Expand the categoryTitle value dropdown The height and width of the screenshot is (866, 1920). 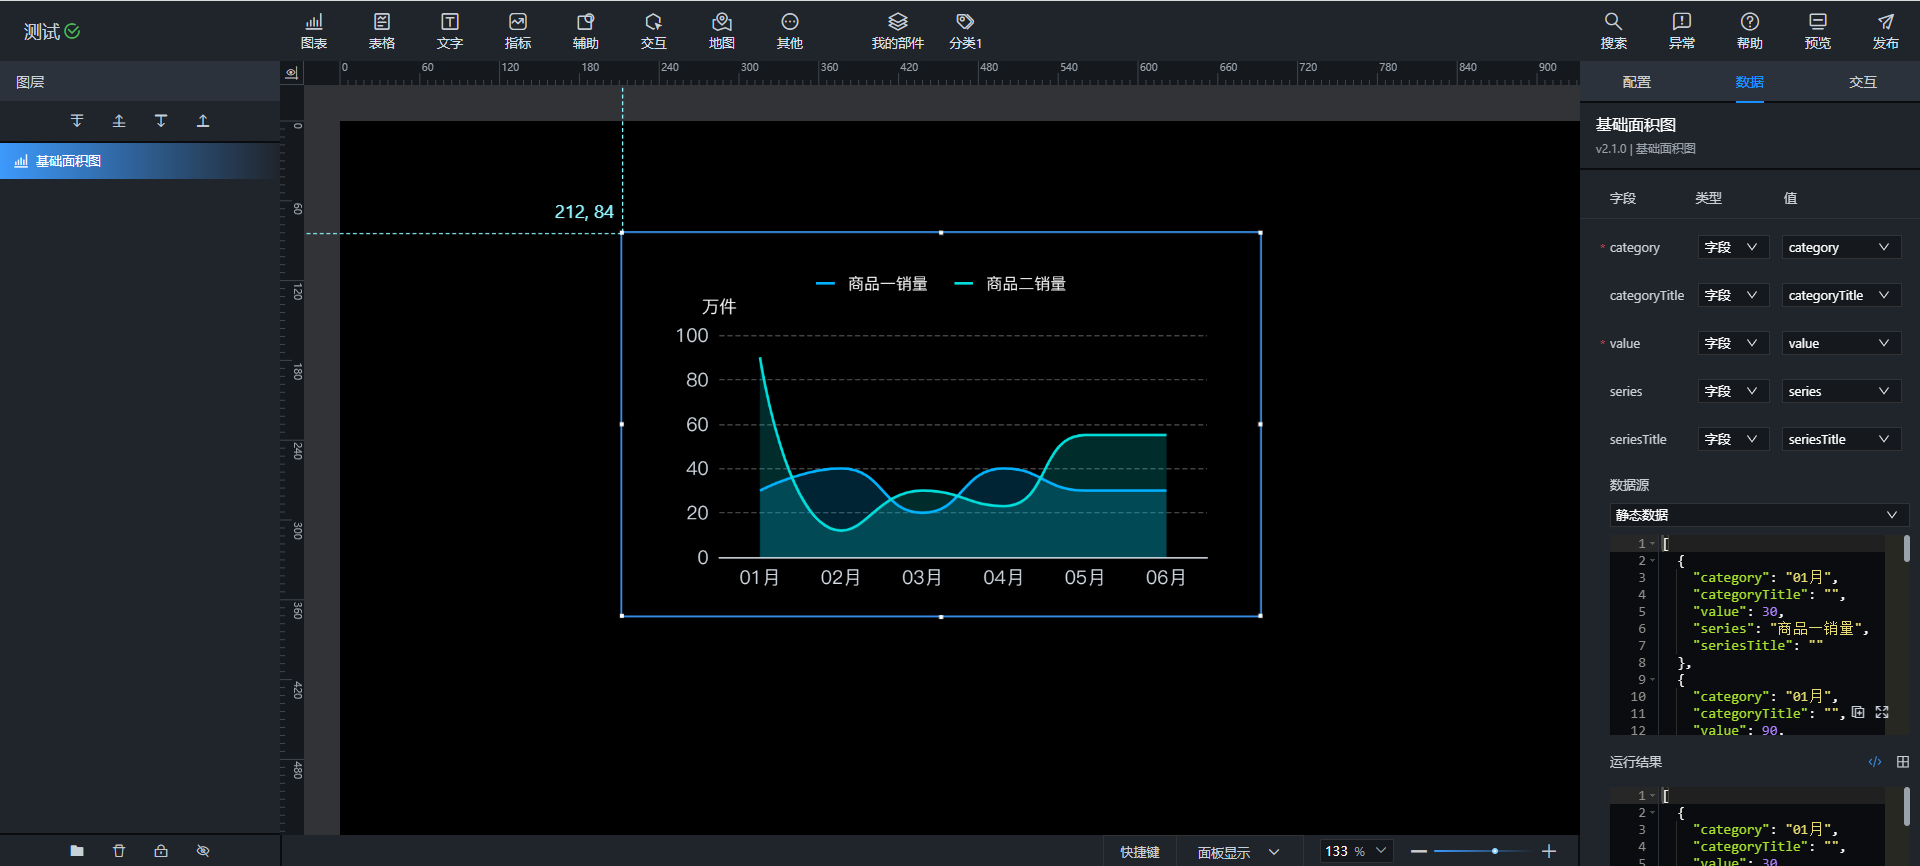pos(1840,295)
